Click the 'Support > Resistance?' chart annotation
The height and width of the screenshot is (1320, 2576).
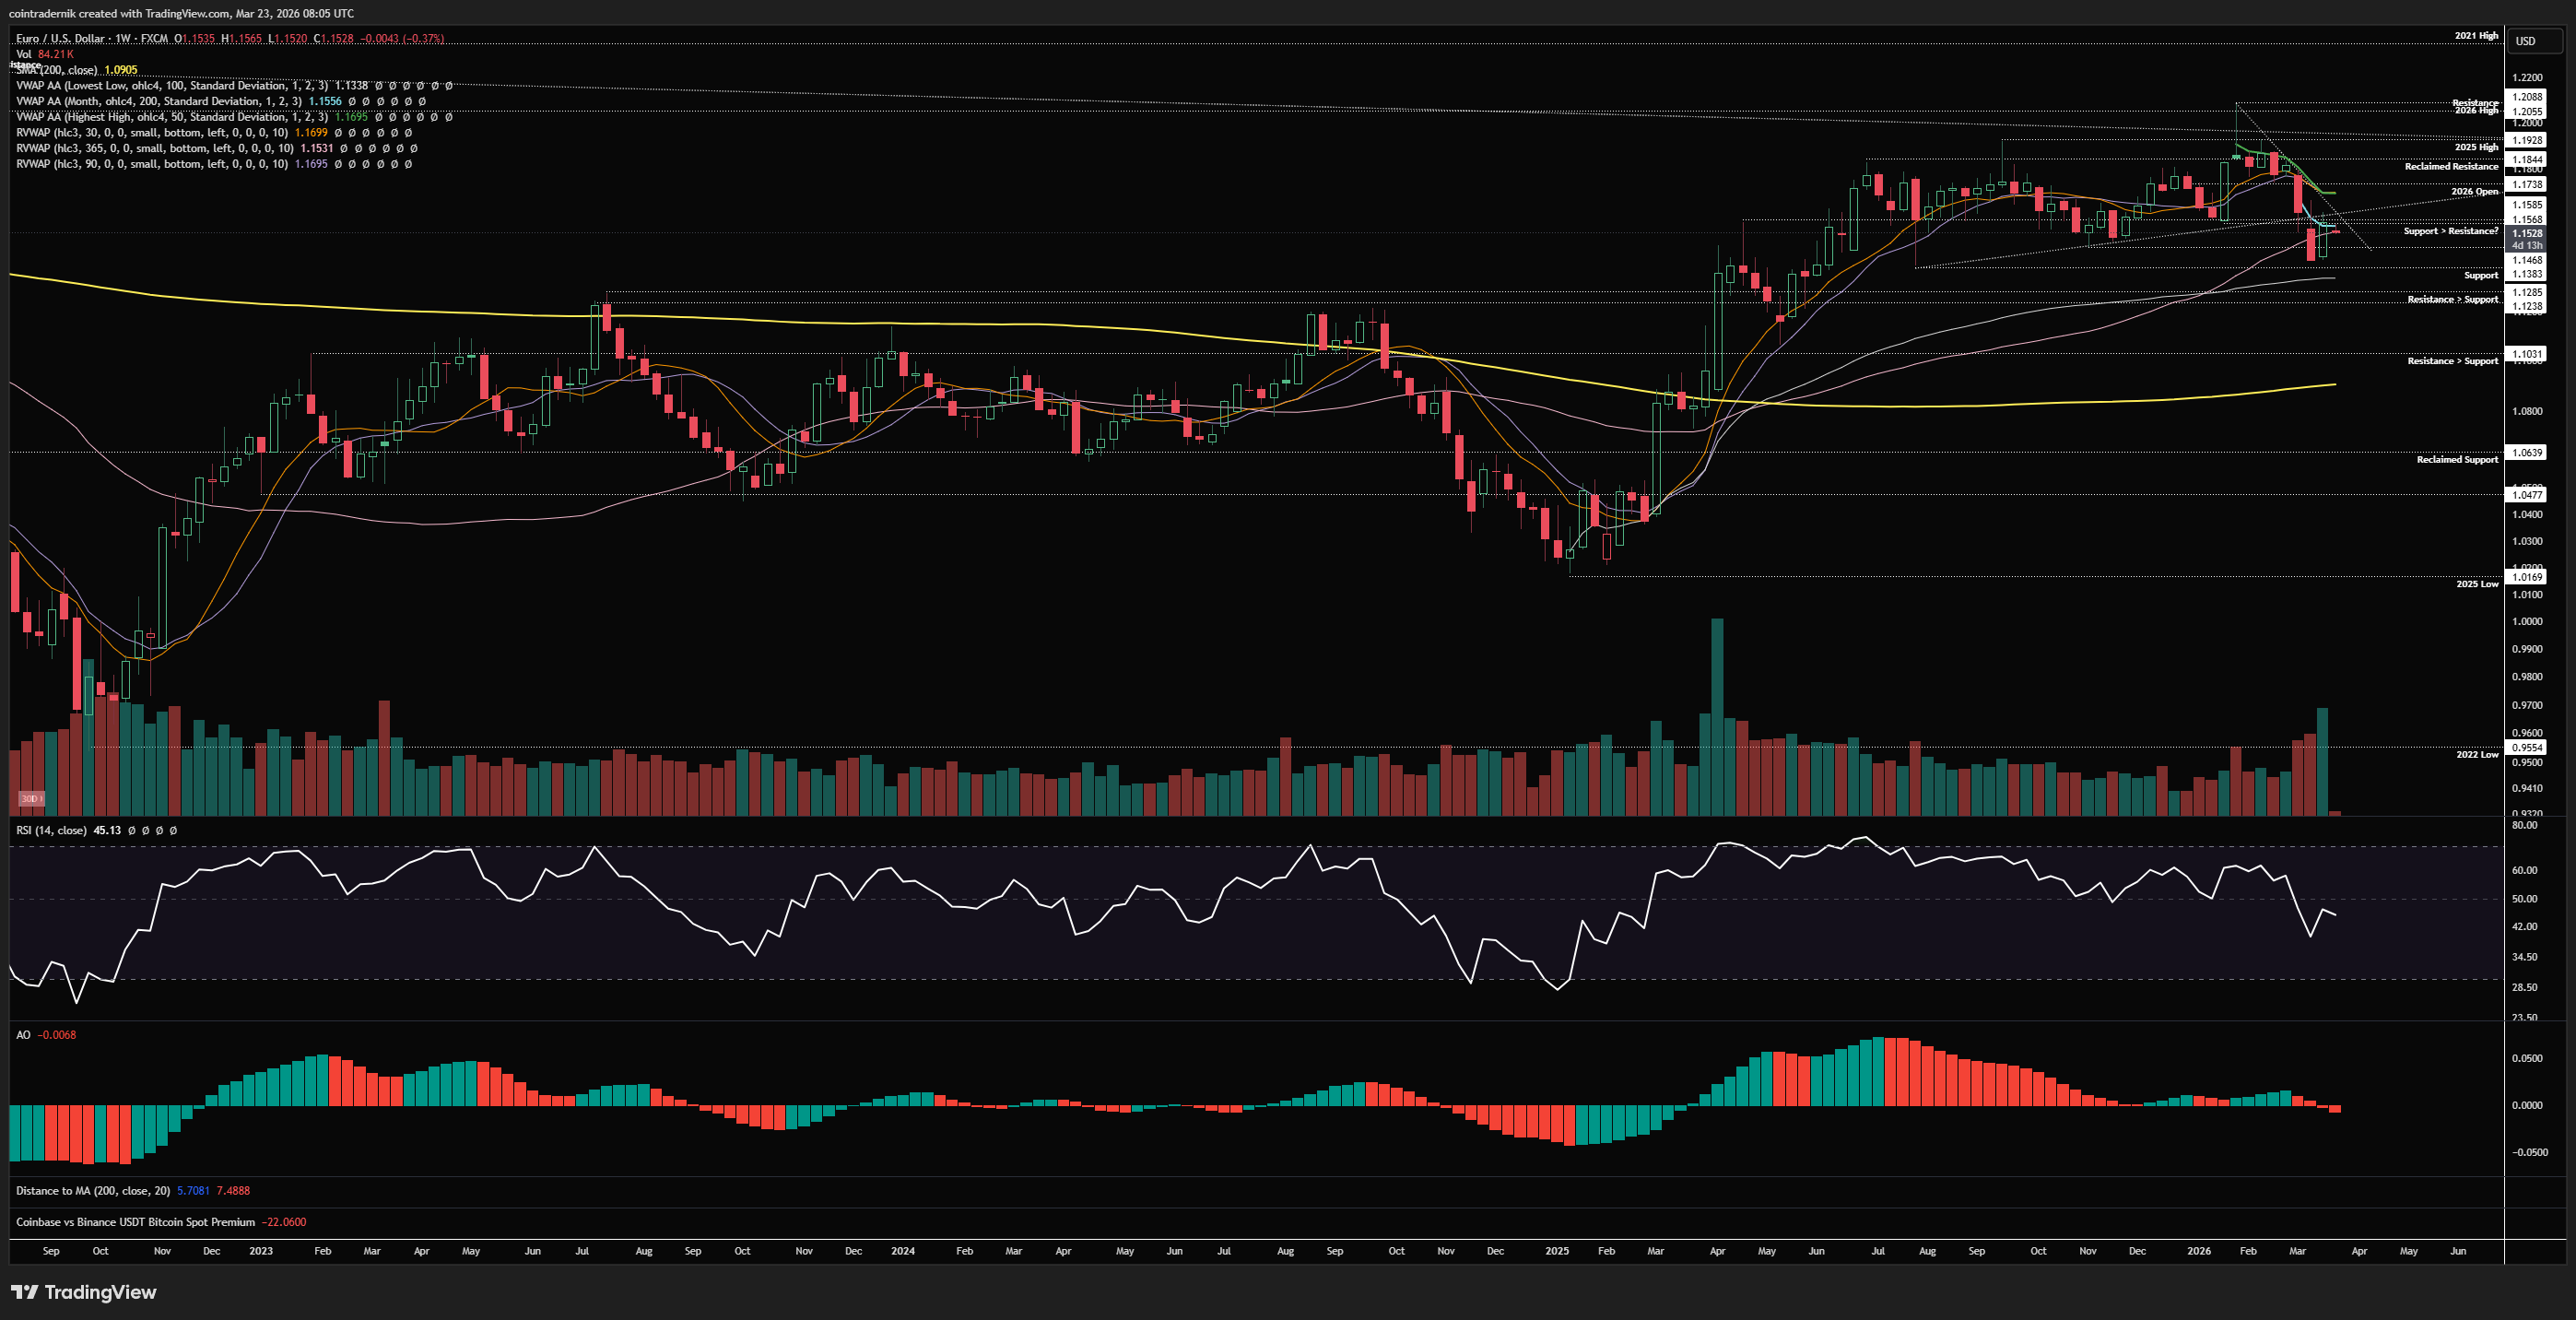tap(2450, 231)
